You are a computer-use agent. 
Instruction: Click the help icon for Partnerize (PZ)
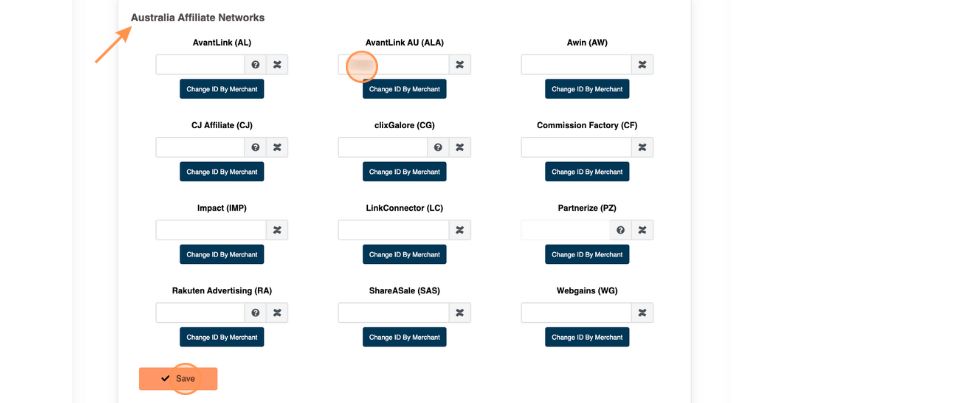click(620, 230)
